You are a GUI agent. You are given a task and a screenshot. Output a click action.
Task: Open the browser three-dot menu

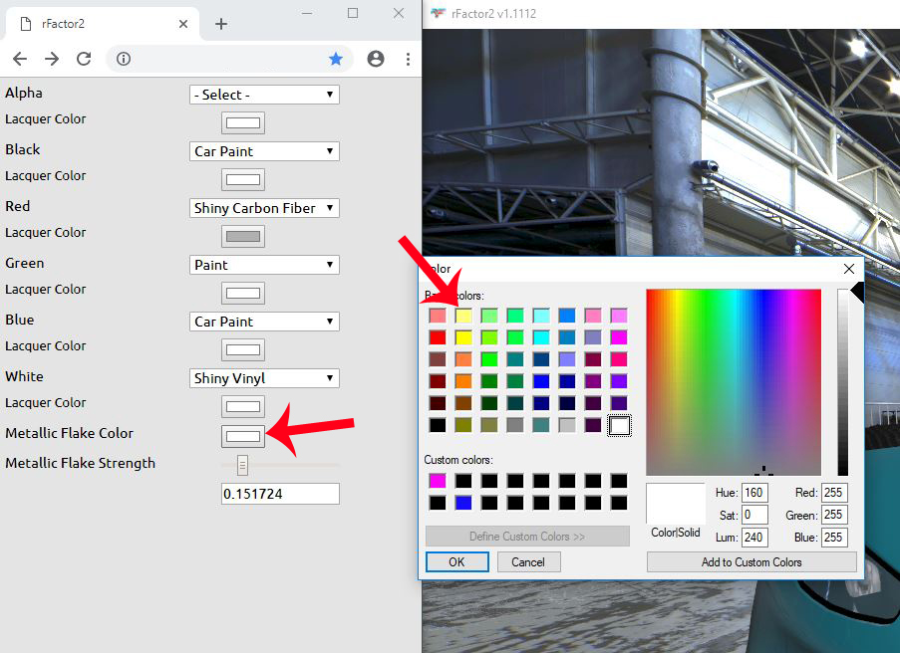pos(408,59)
